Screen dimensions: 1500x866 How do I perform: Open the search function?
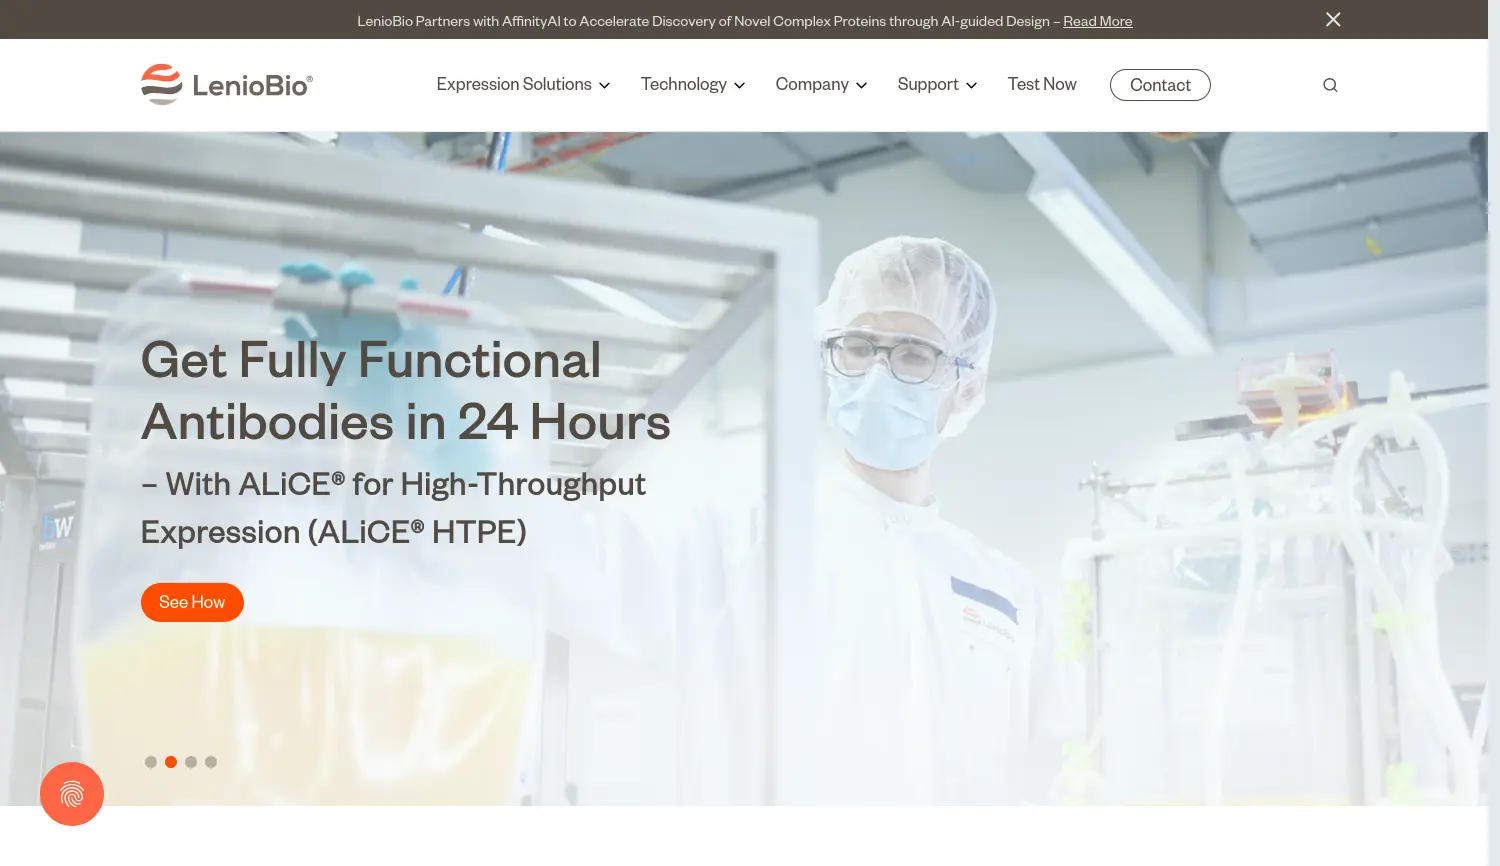tap(1330, 84)
